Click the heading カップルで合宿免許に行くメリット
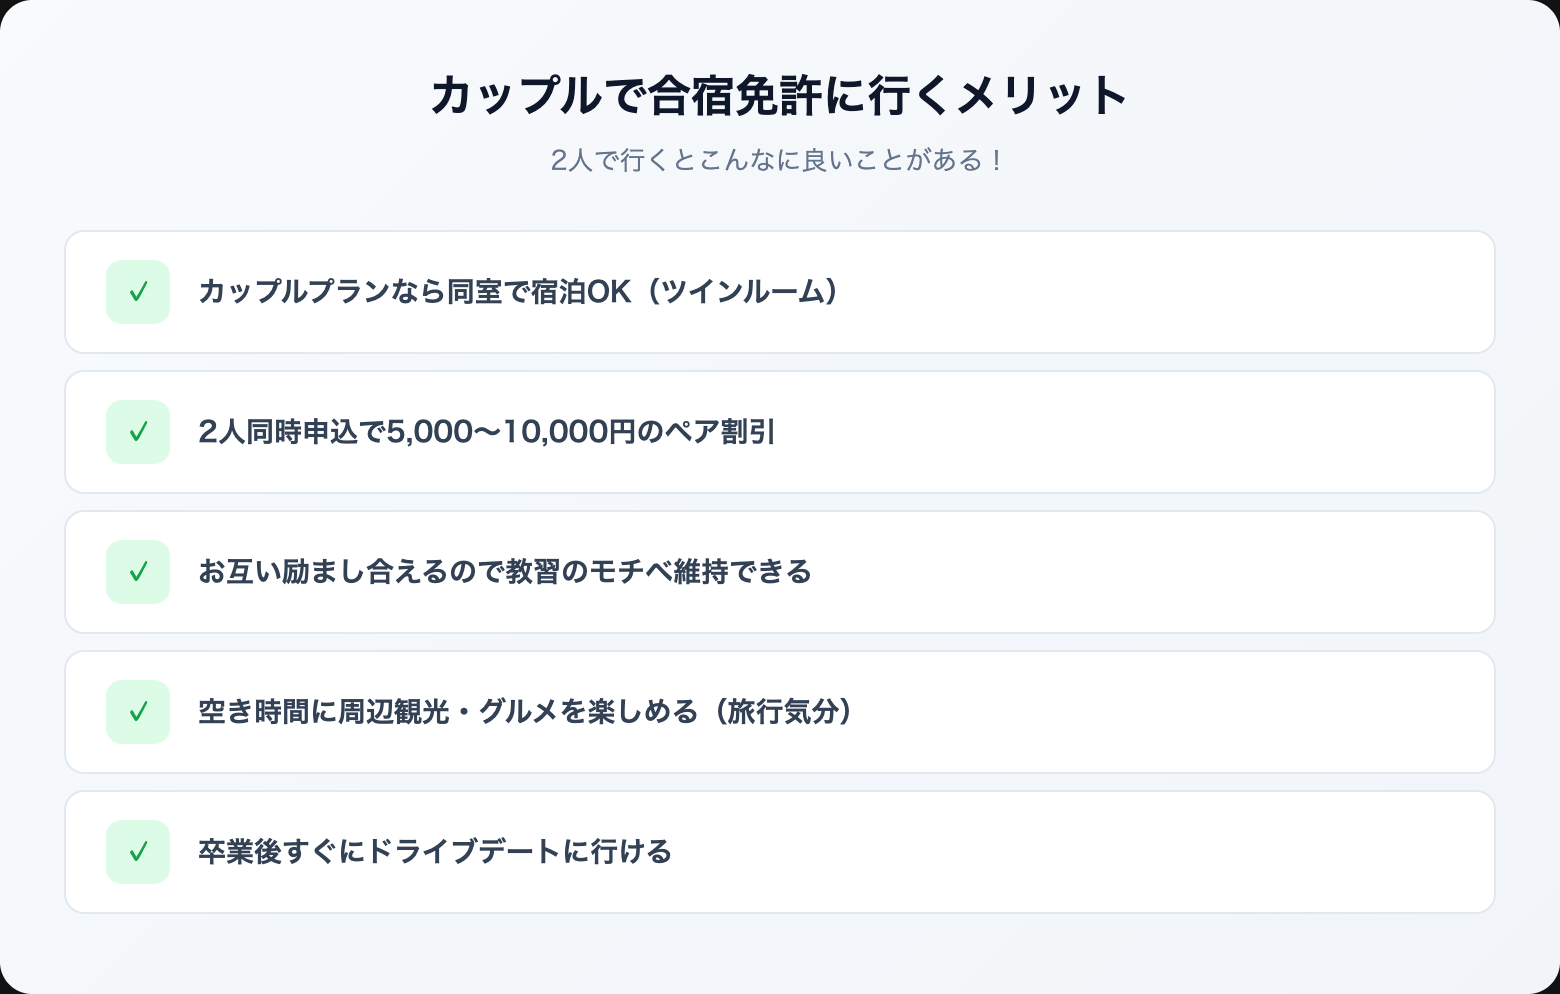Image resolution: width=1560 pixels, height=994 pixels. [779, 96]
